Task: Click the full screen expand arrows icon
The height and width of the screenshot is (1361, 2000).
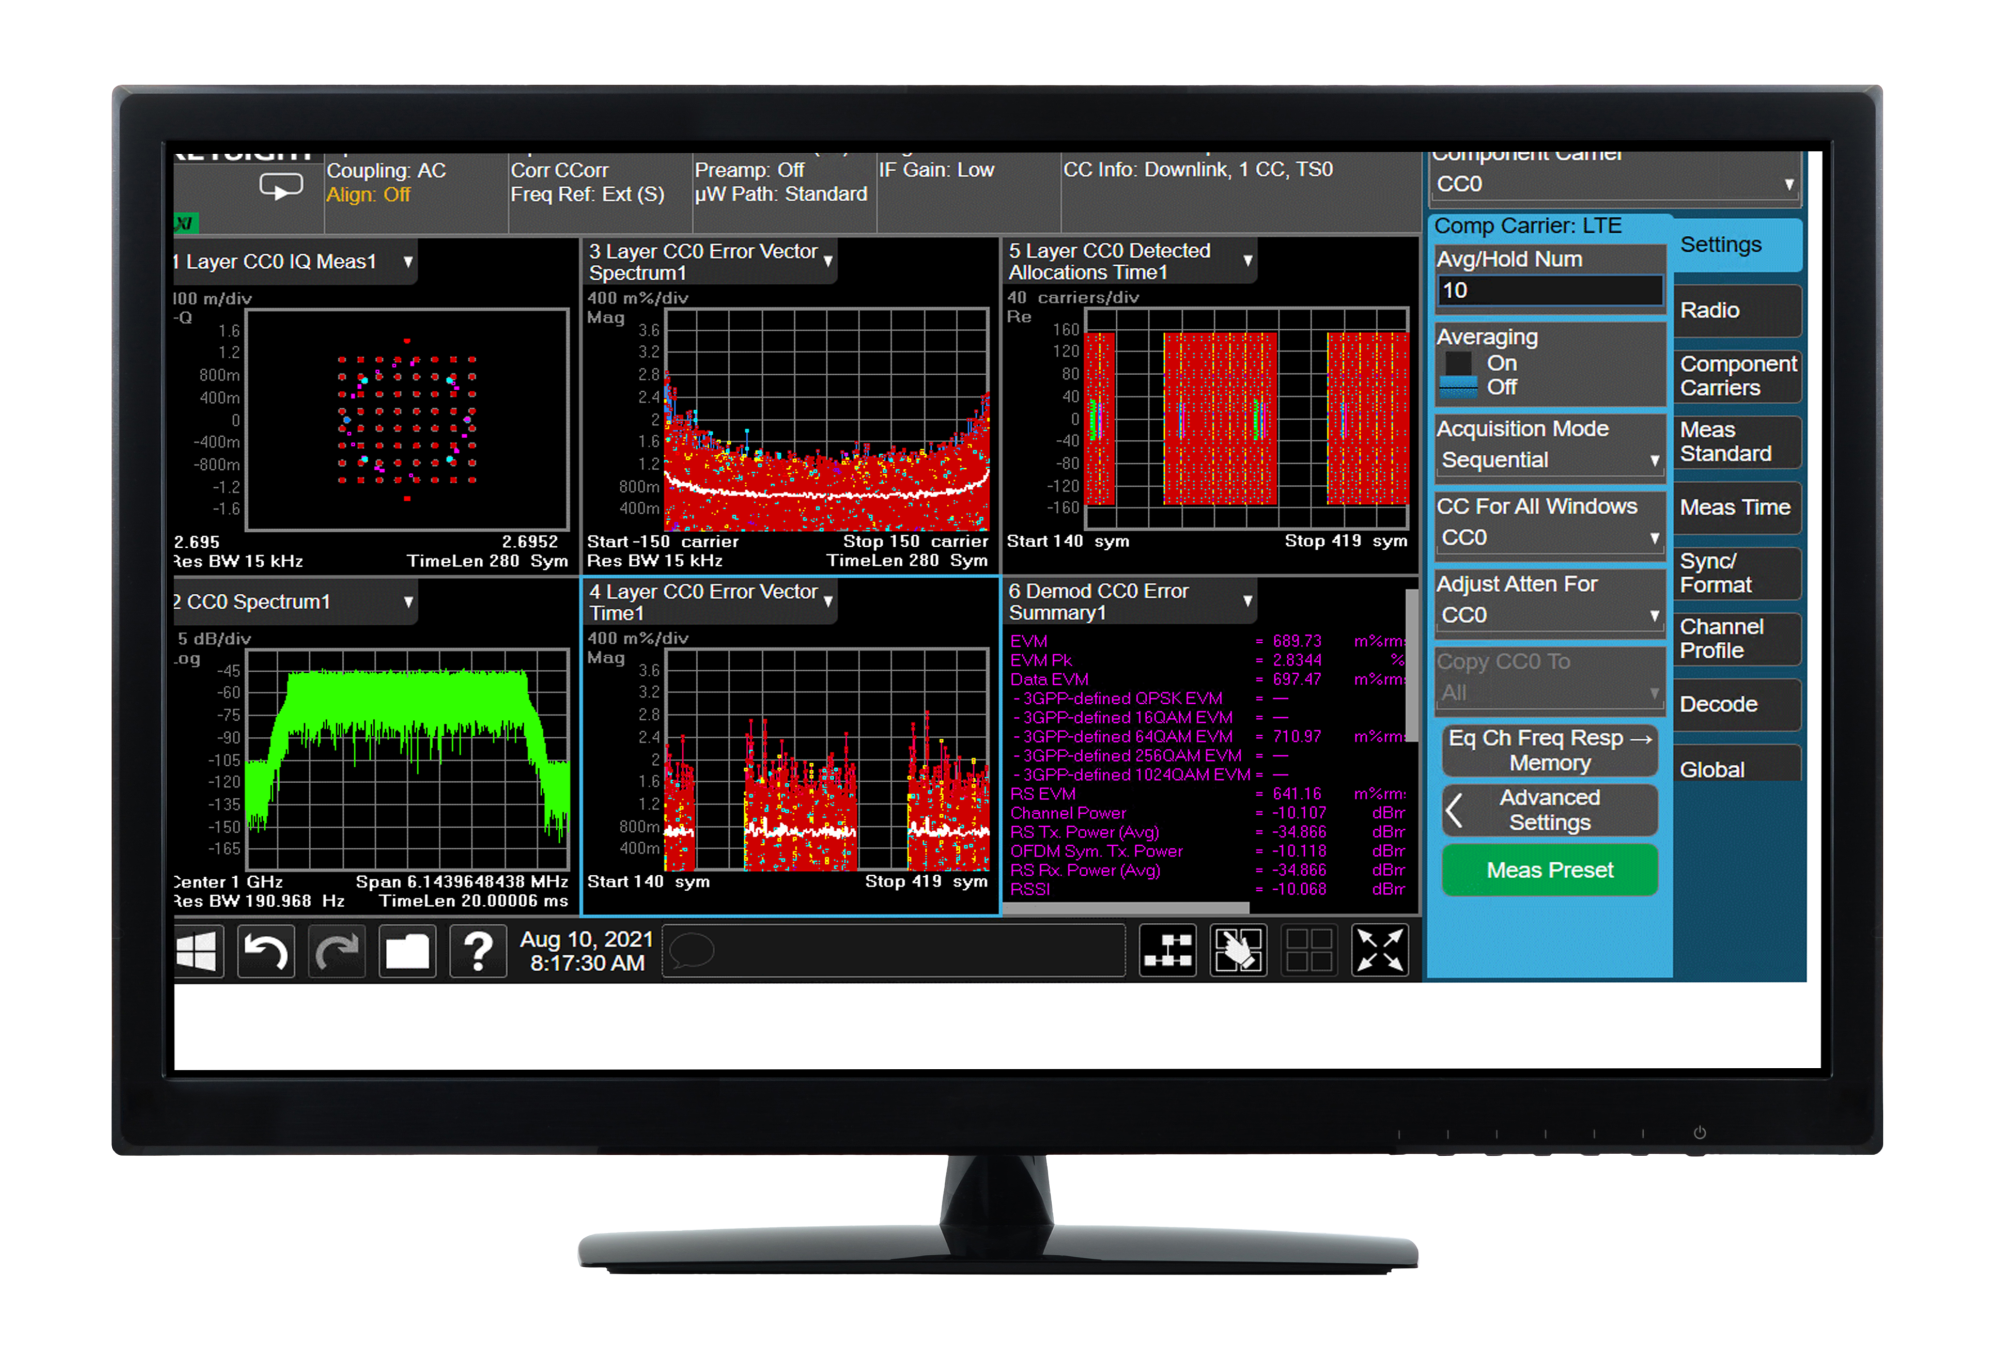Action: coord(1379,950)
